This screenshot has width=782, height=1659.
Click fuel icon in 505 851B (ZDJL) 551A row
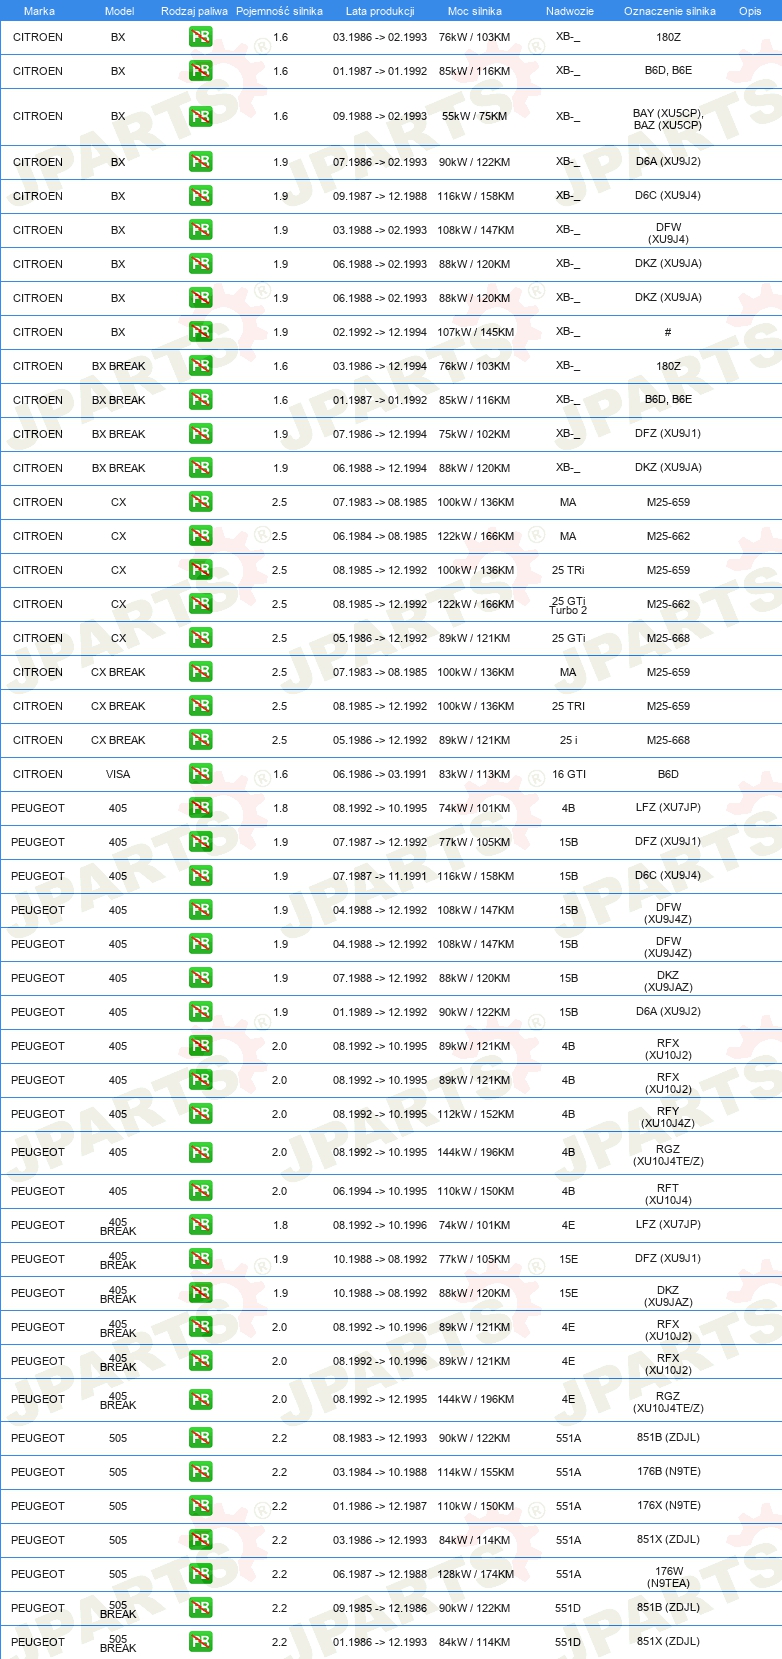pos(200,1438)
